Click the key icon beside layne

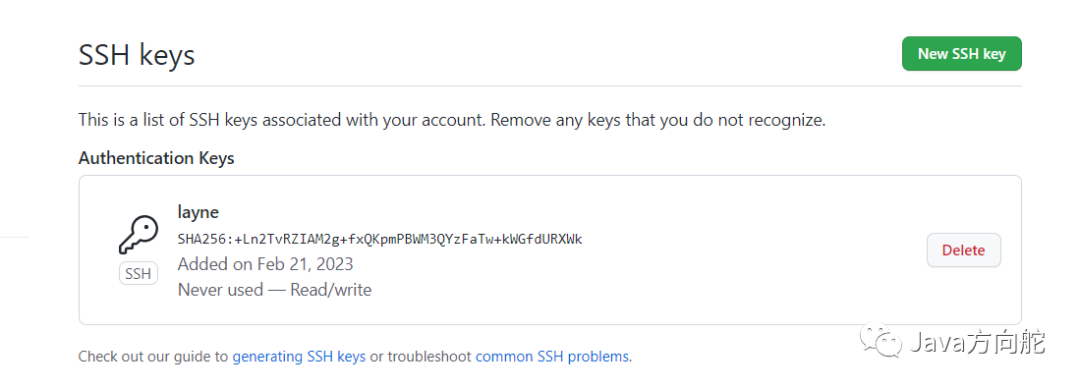pos(138,236)
